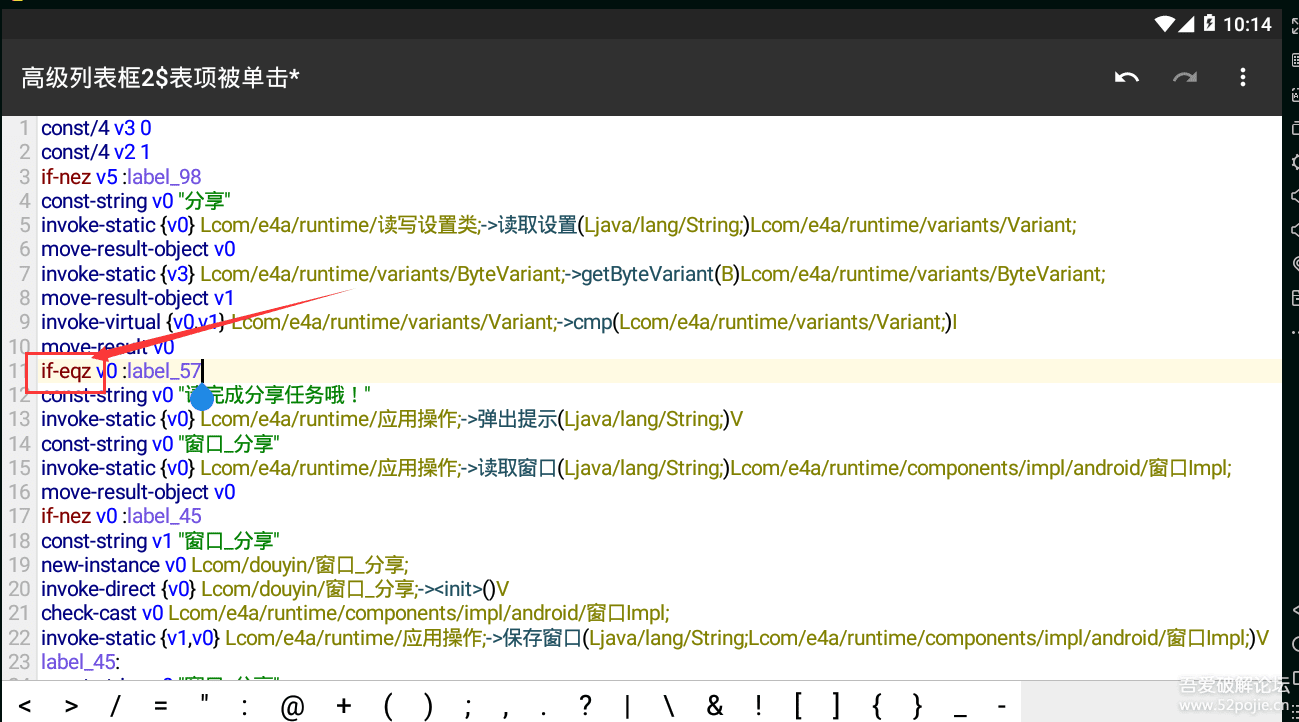The image size is (1299, 722).
Task: Tap 'getByteVariant' on line 7
Action: coord(650,274)
